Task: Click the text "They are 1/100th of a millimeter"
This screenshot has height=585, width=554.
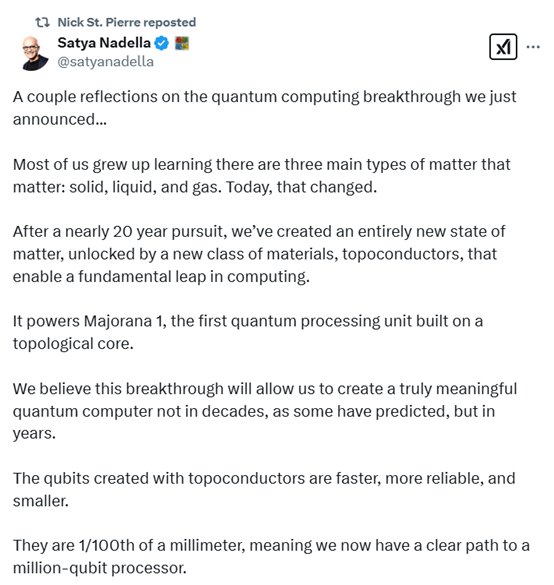Action: (x=129, y=545)
